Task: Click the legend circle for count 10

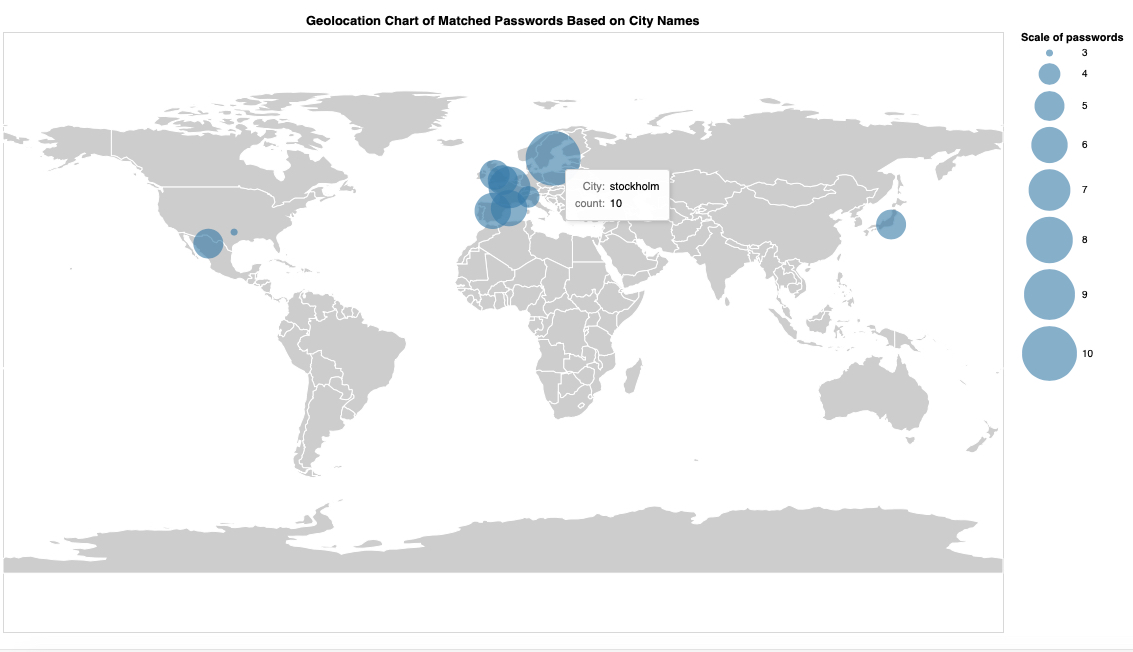Action: tap(1049, 354)
